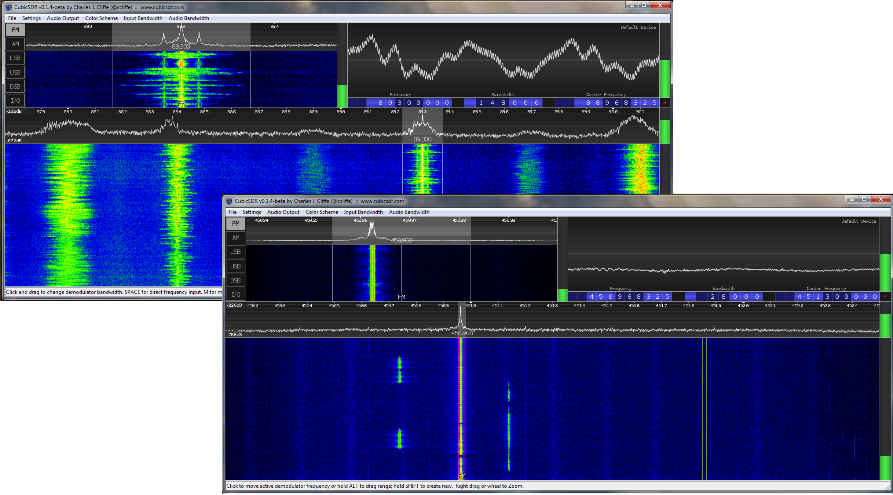The height and width of the screenshot is (495, 893).
Task: Open Audio Bandwidth menu in the back window
Action: pos(189,18)
